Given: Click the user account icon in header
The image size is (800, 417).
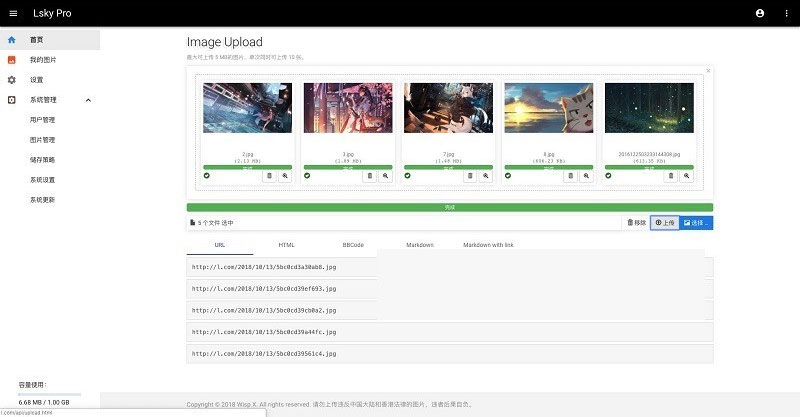Looking at the screenshot, I should coord(760,13).
